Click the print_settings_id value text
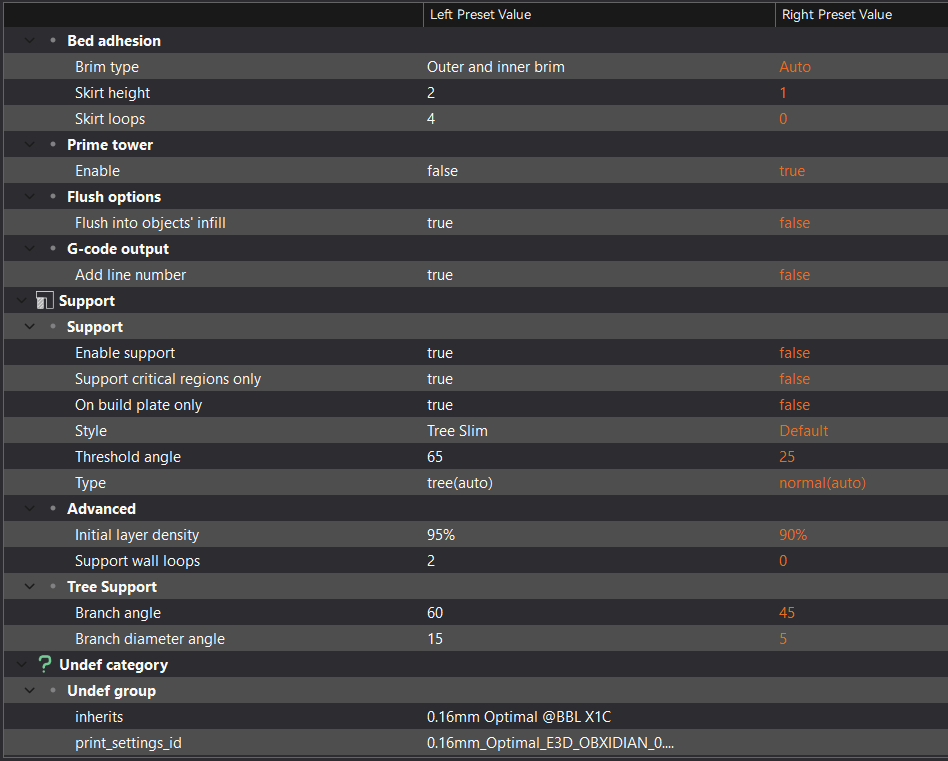 click(550, 743)
